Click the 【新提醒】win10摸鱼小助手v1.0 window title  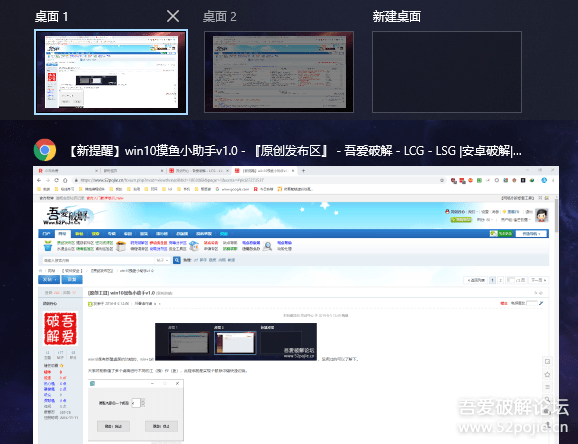tap(296, 151)
